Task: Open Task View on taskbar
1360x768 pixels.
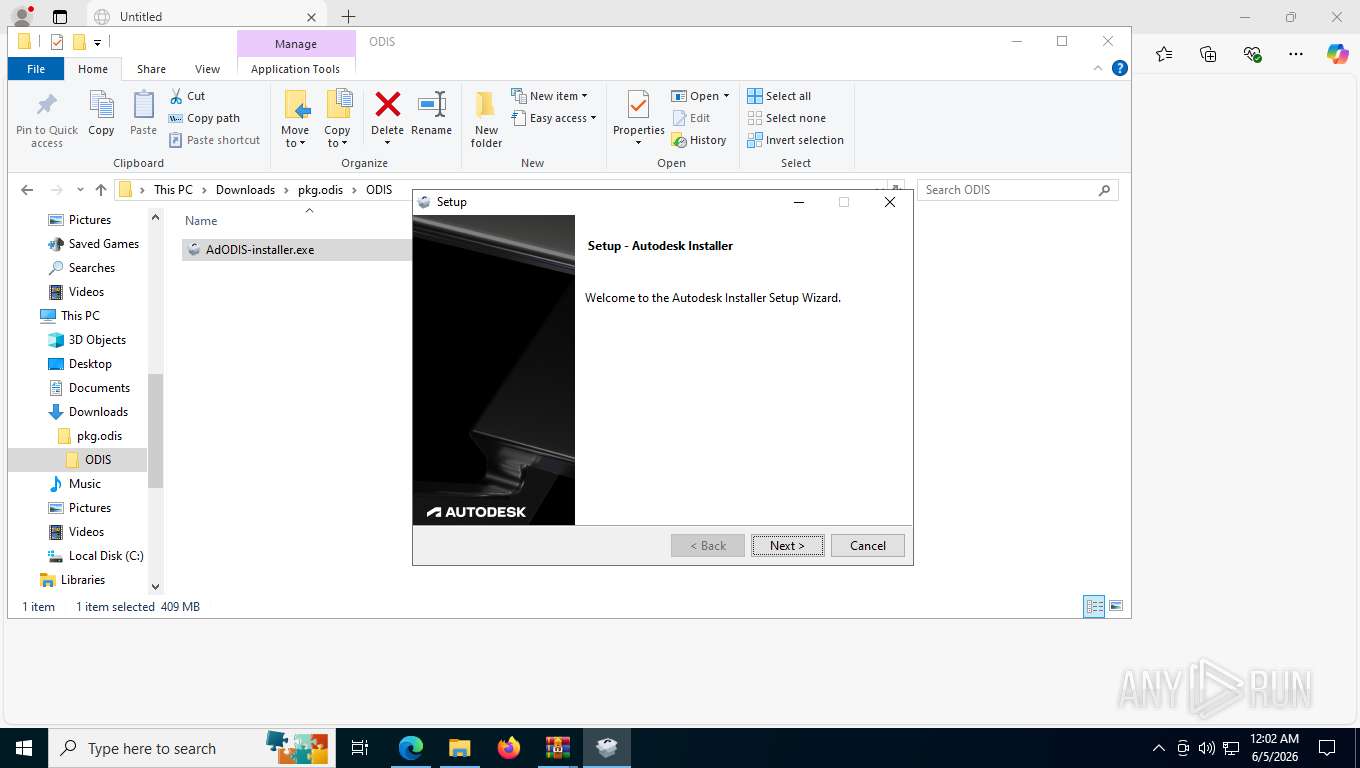Action: pyautogui.click(x=360, y=748)
